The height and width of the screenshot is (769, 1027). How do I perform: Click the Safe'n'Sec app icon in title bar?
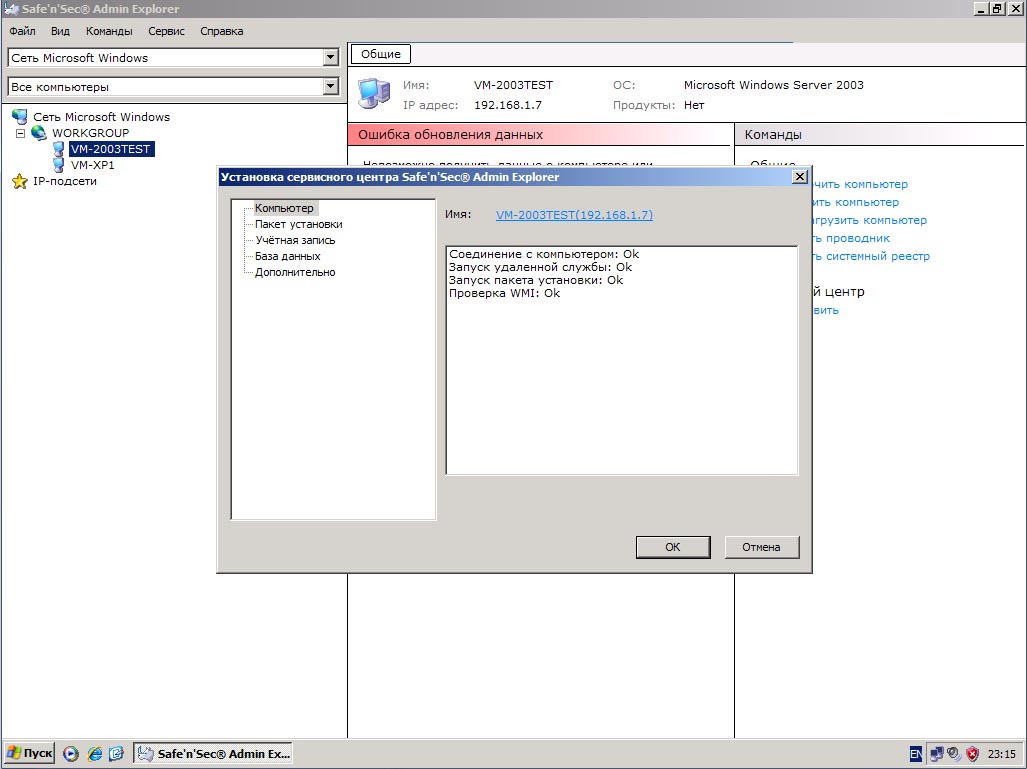coord(10,9)
